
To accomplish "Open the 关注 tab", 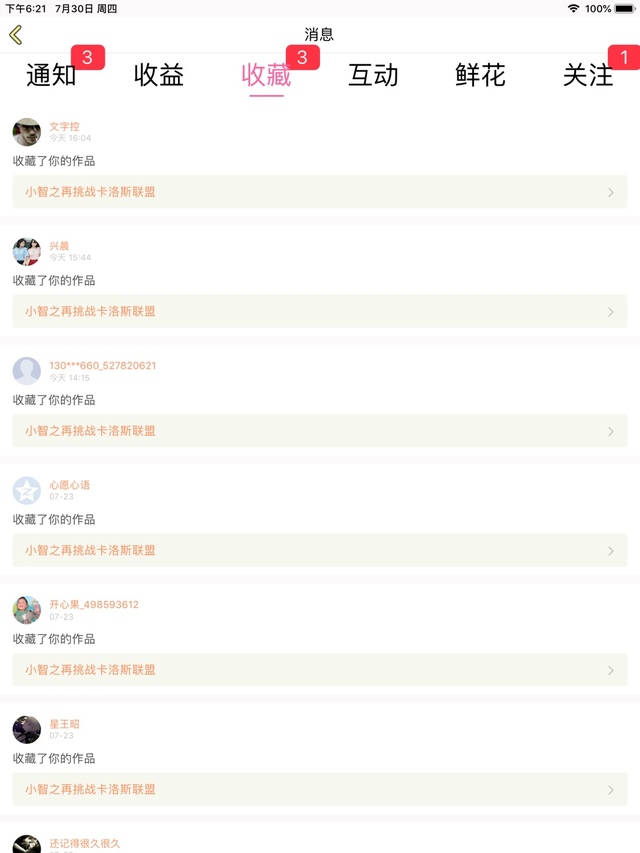I will [588, 75].
